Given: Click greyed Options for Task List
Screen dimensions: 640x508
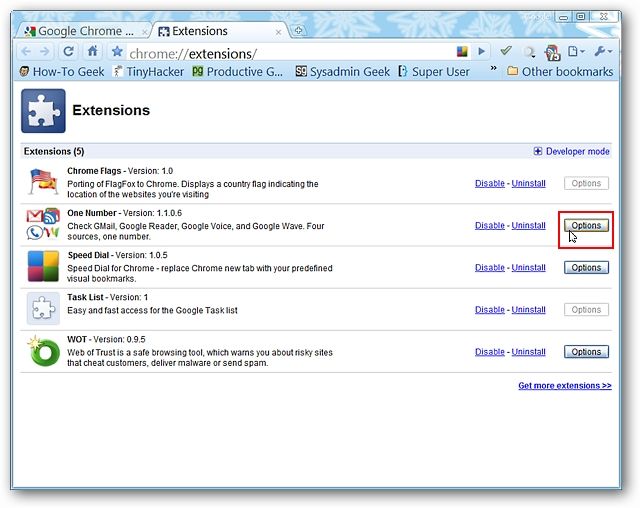Looking at the screenshot, I should 586,309.
